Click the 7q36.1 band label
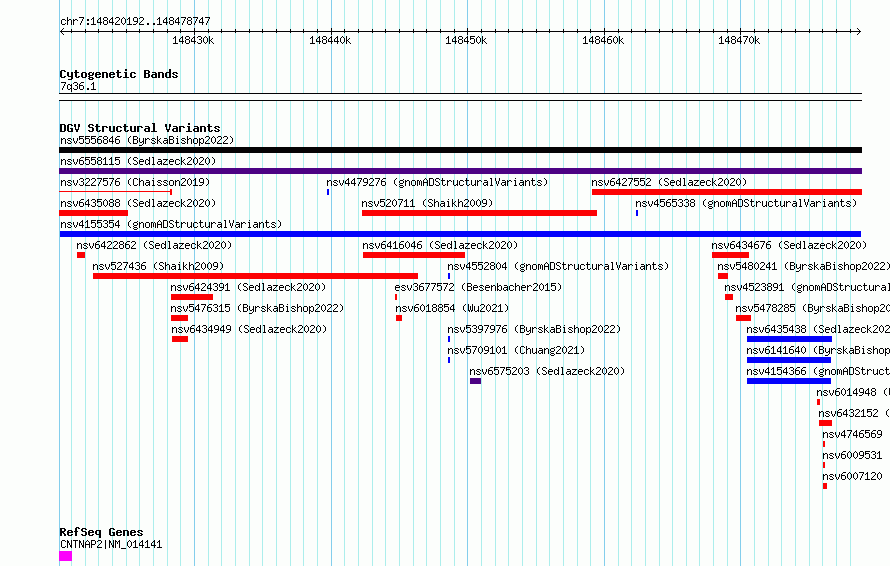Image resolution: width=890 pixels, height=566 pixels. tap(78, 86)
